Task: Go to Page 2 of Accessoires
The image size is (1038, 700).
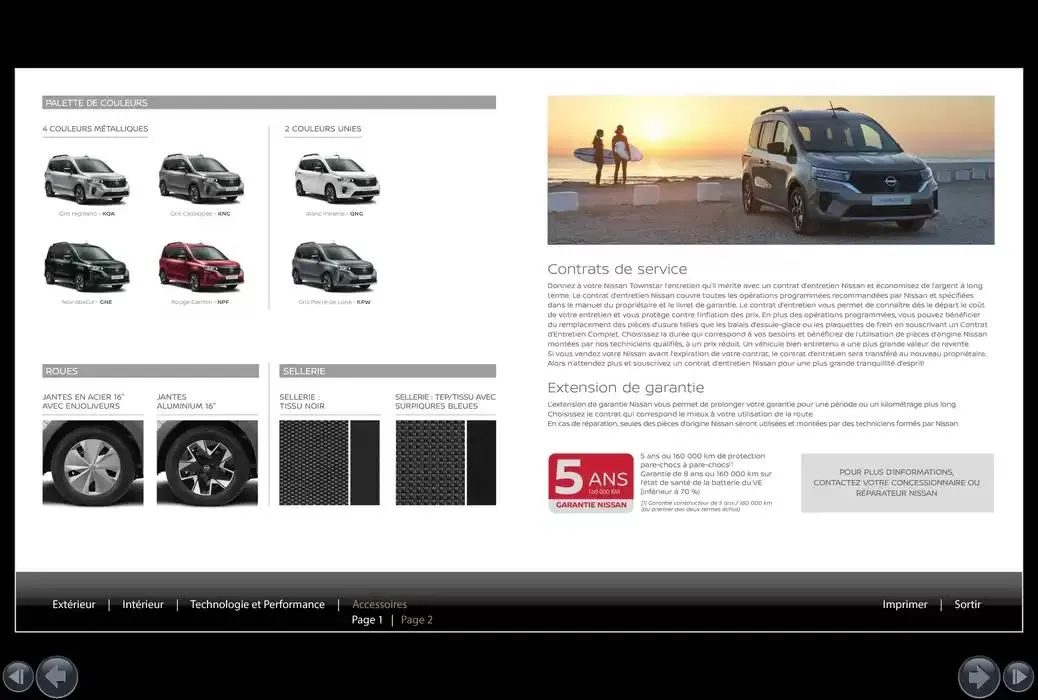Action: click(x=416, y=619)
